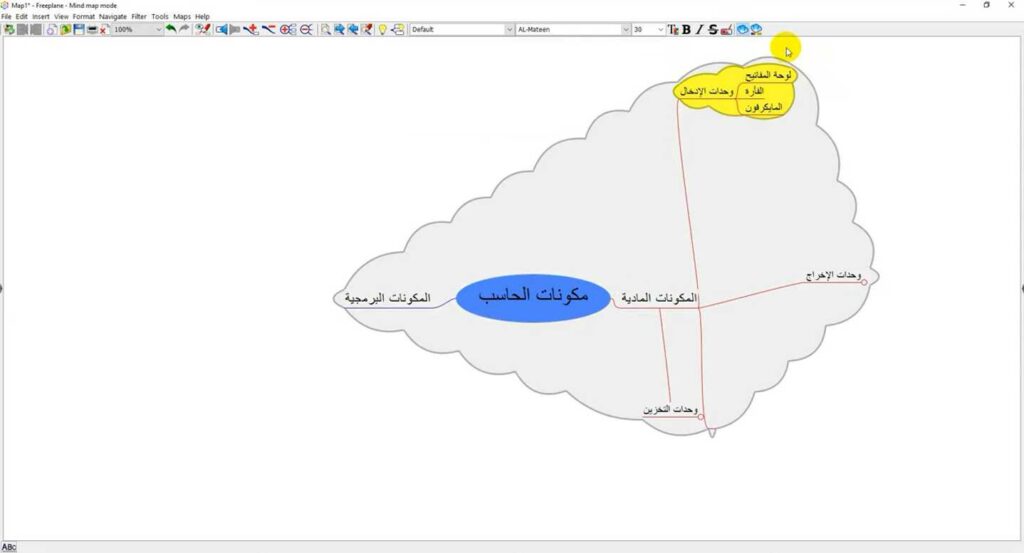The height and width of the screenshot is (553, 1024).
Task: Expand right side panel handle
Action: tap(1021, 288)
